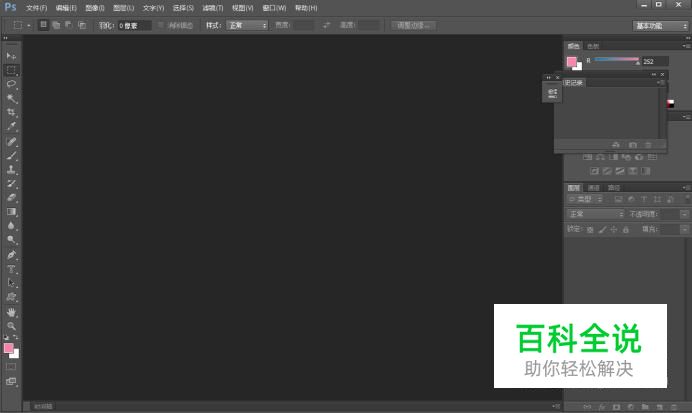The height and width of the screenshot is (413, 692).
Task: Select the History Brush tool
Action: pyautogui.click(x=11, y=184)
